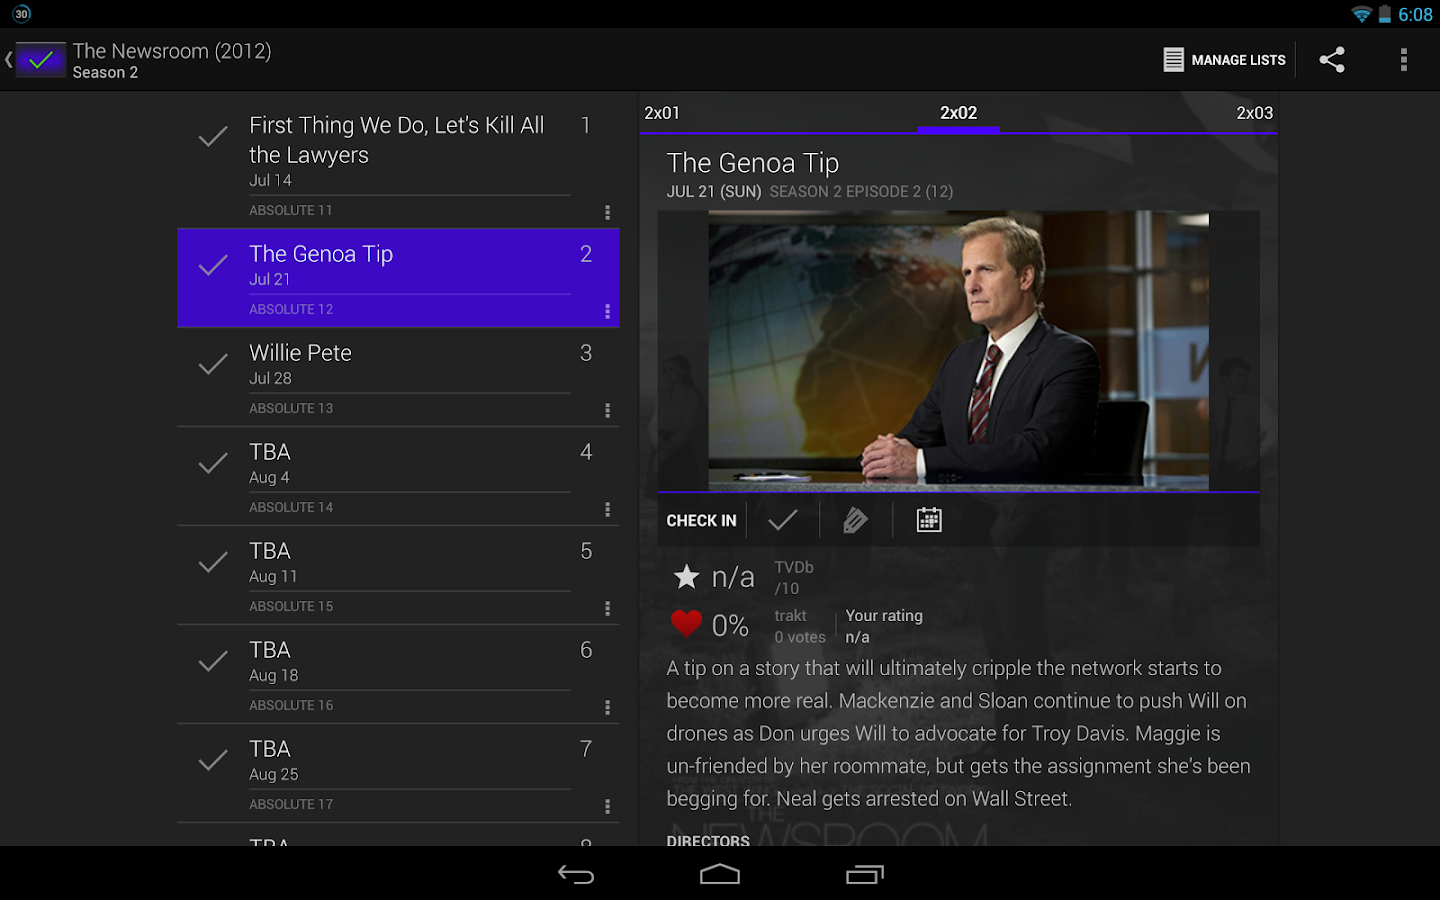Select the Willie Pete episode title

(300, 353)
